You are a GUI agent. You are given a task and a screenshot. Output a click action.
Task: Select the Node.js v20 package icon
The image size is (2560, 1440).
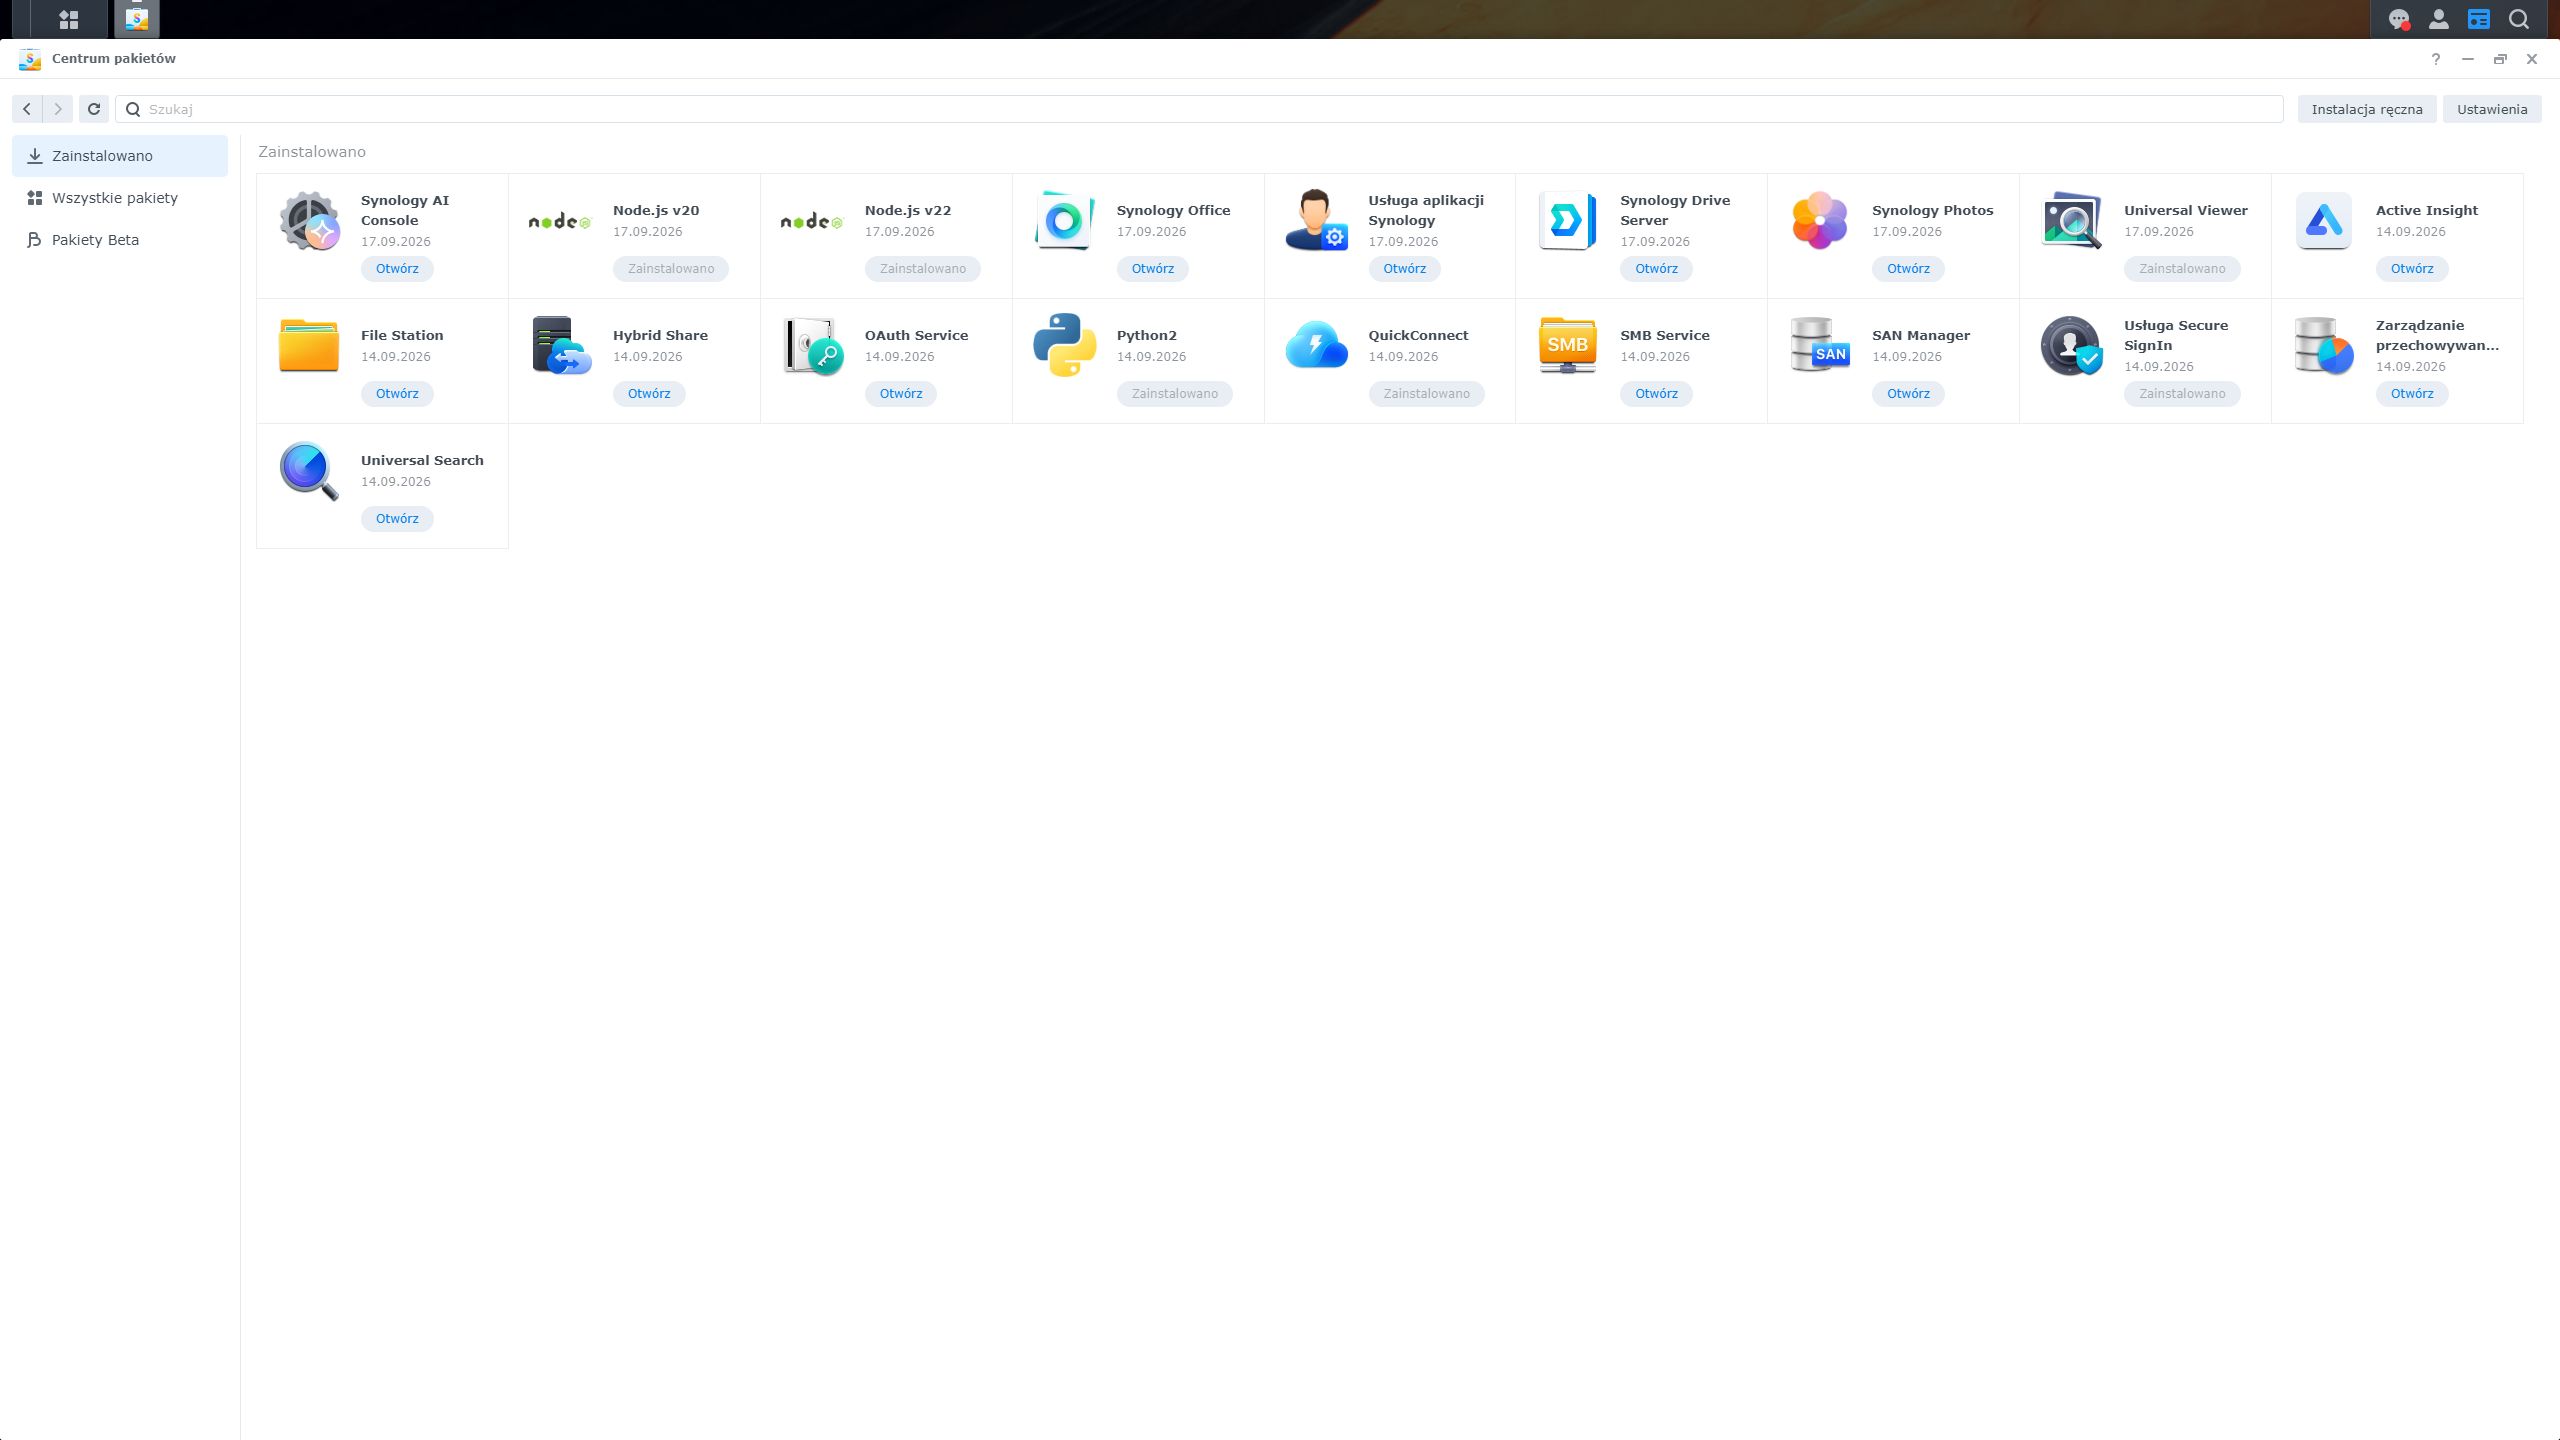point(560,221)
